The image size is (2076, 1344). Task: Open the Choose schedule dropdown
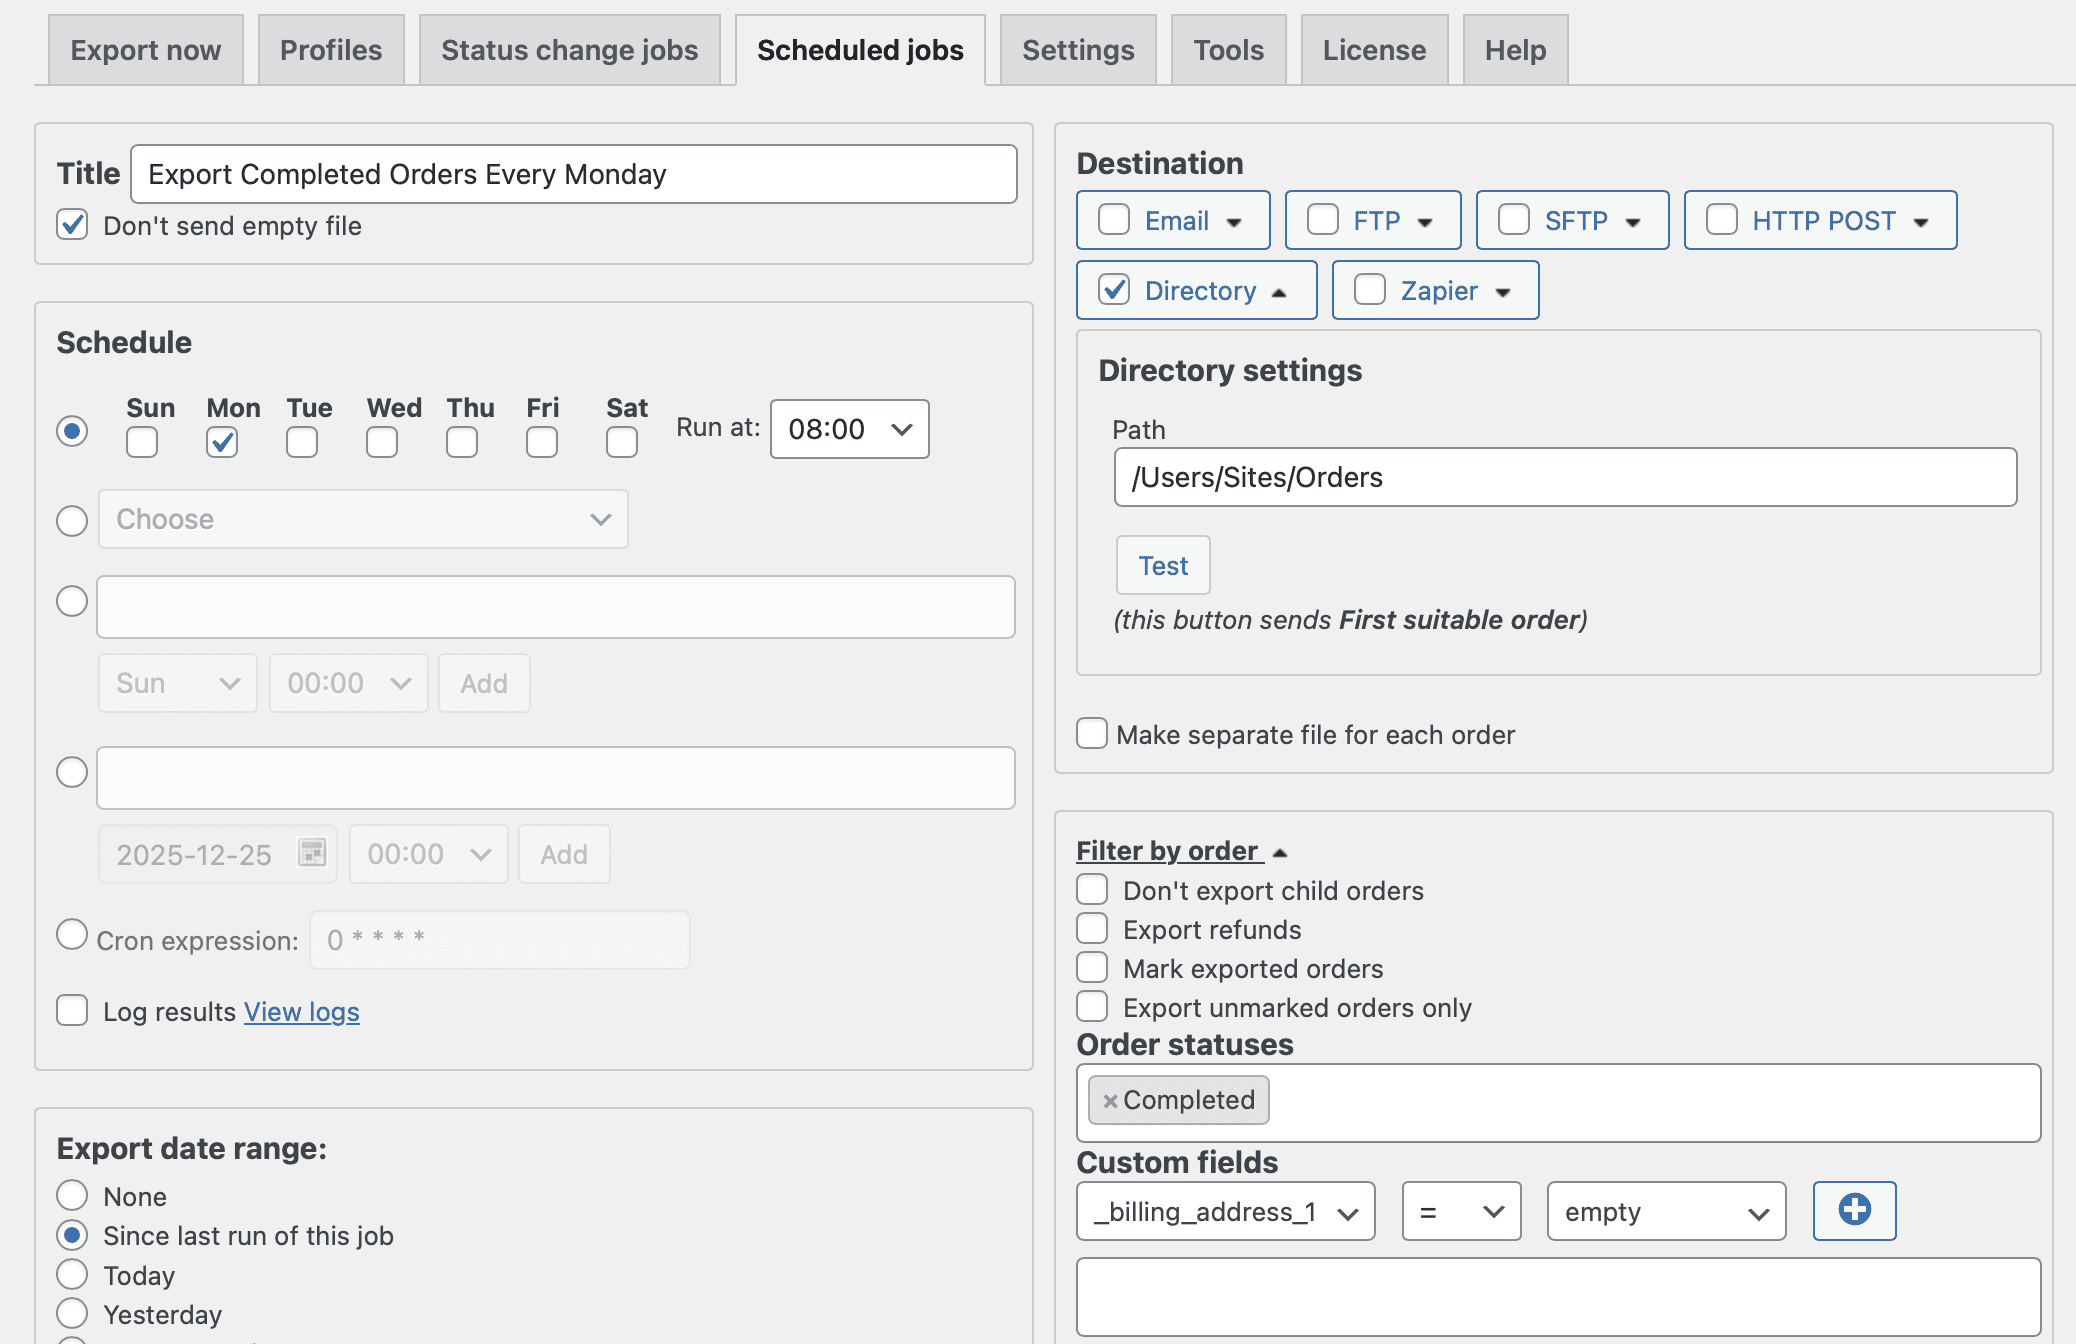click(x=363, y=519)
